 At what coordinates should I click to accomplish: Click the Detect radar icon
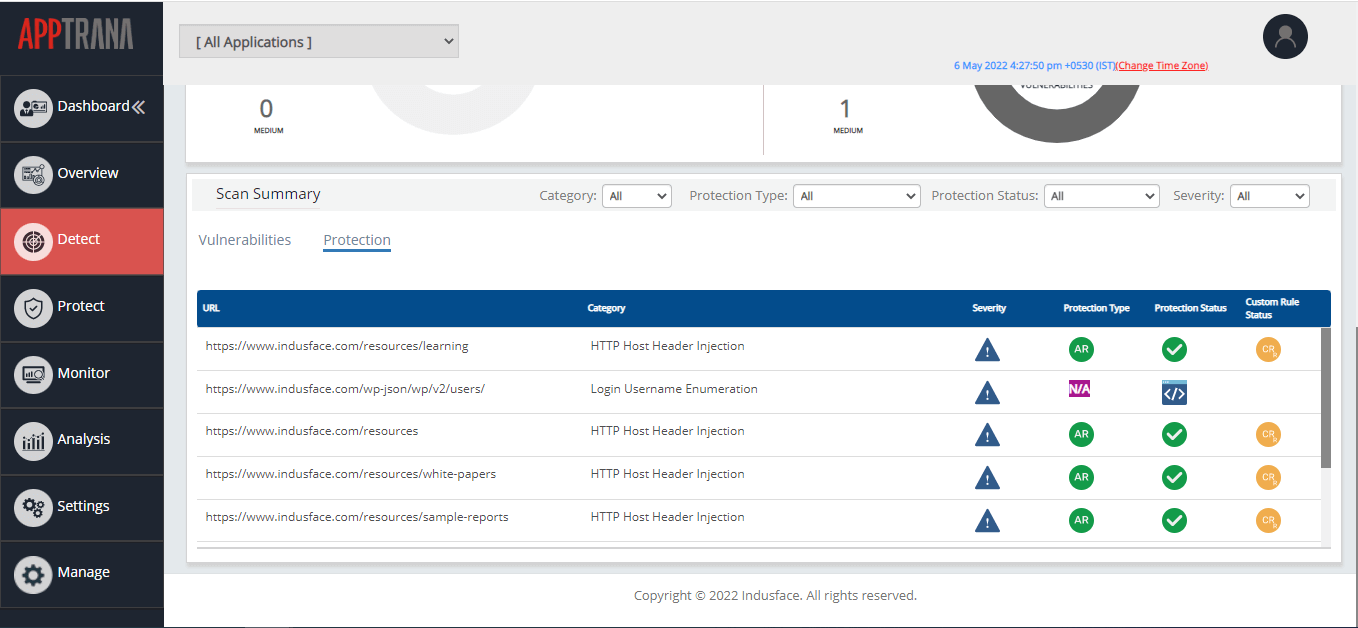(34, 240)
